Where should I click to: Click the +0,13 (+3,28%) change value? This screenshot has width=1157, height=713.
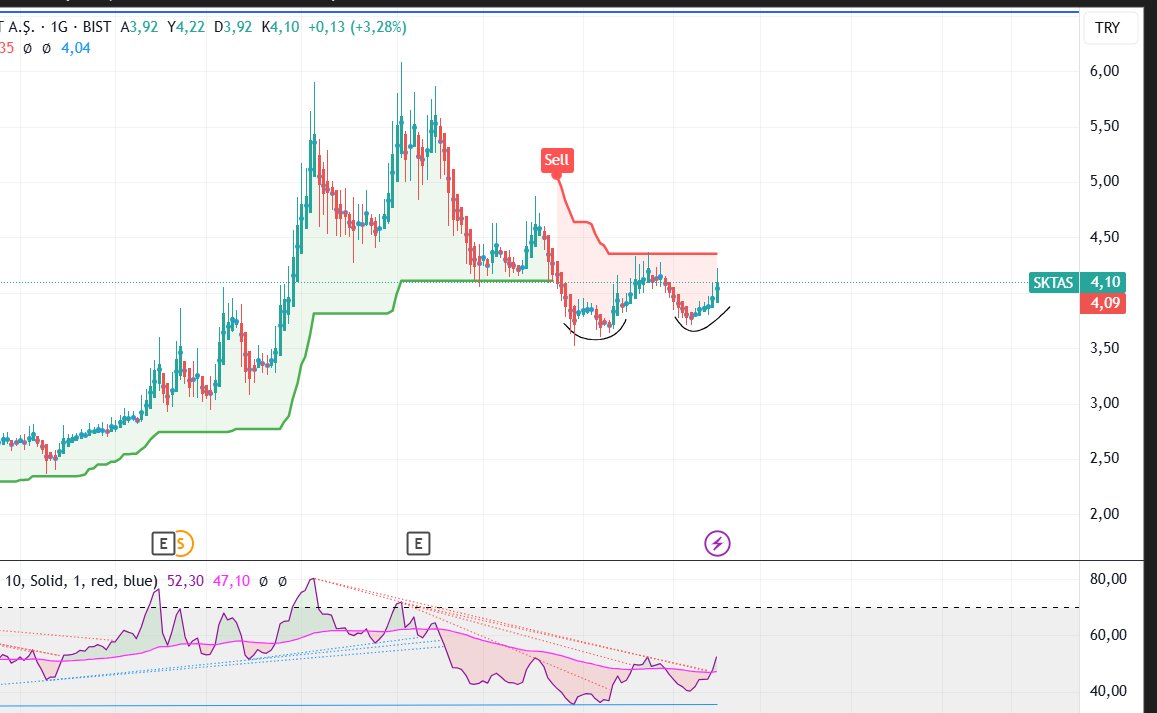tap(357, 27)
